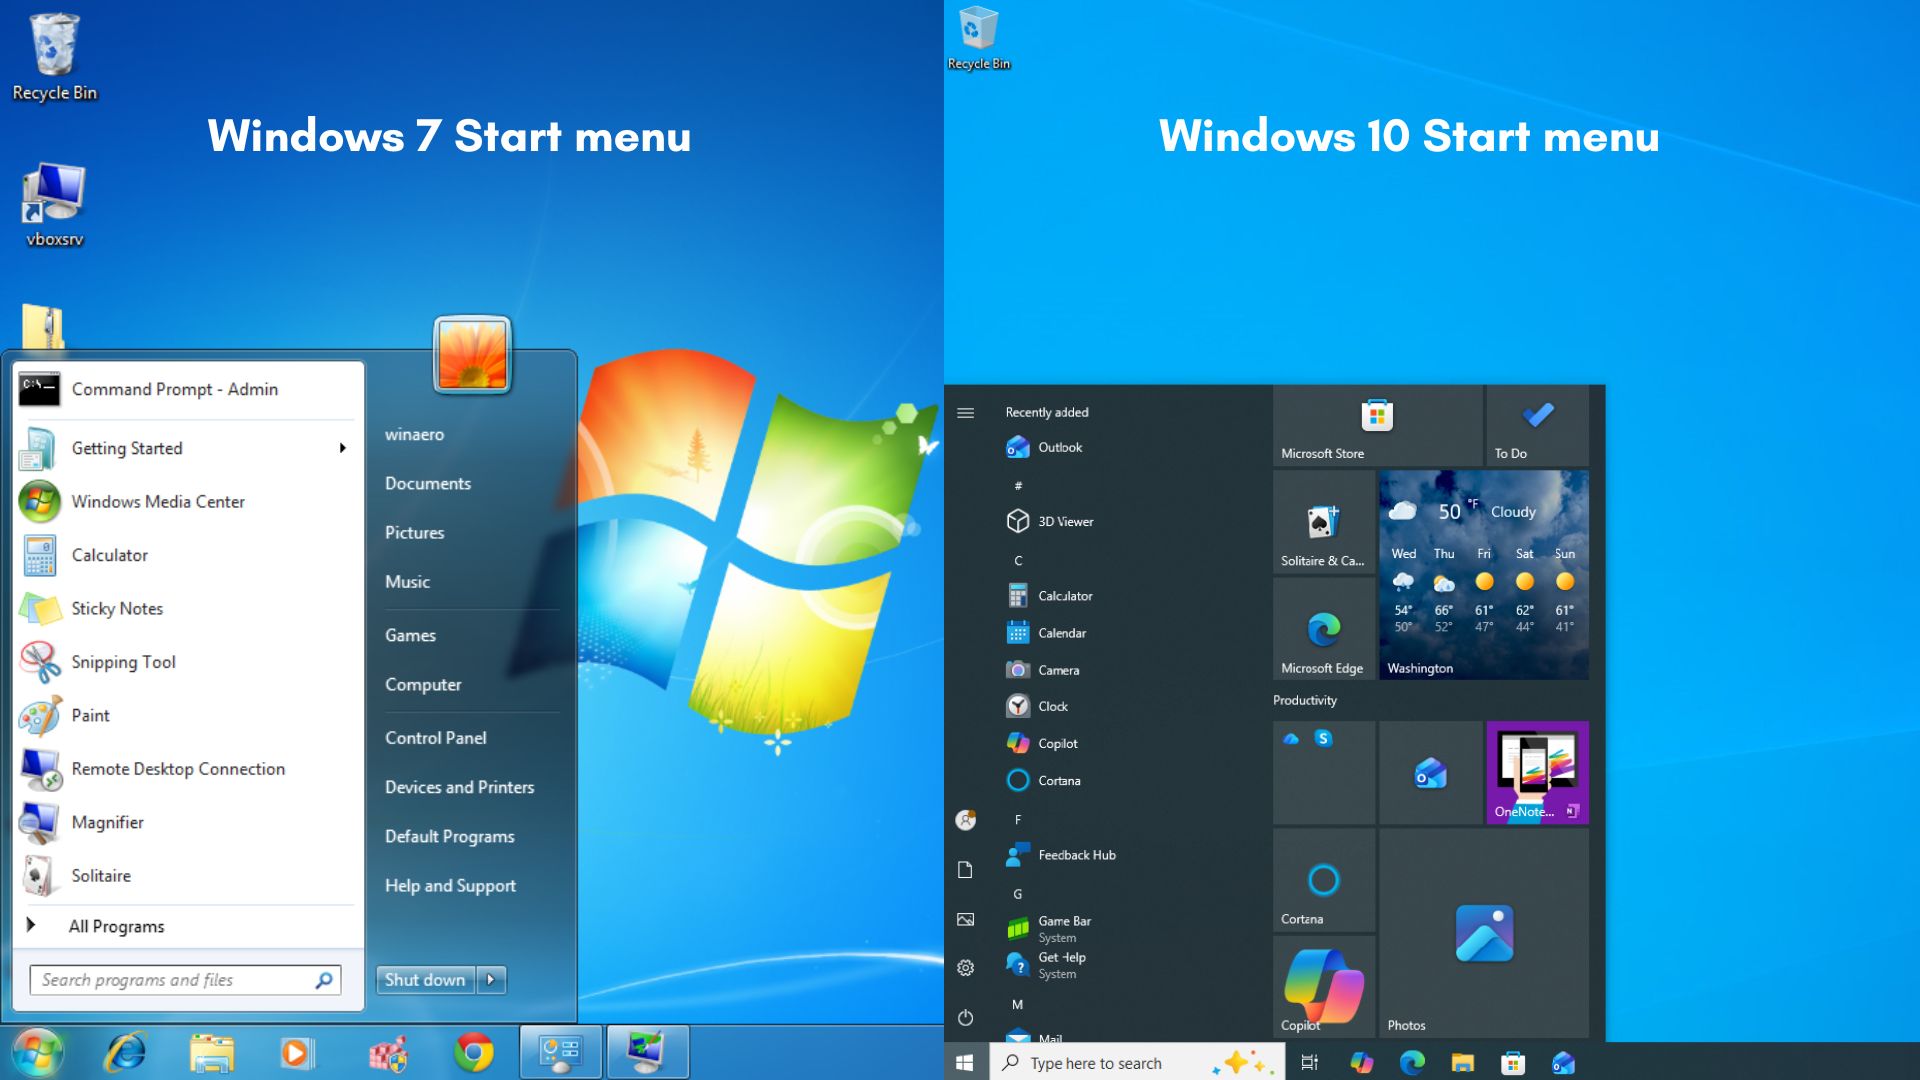This screenshot has height=1080, width=1920.
Task: Open Help and Support
Action: (450, 885)
